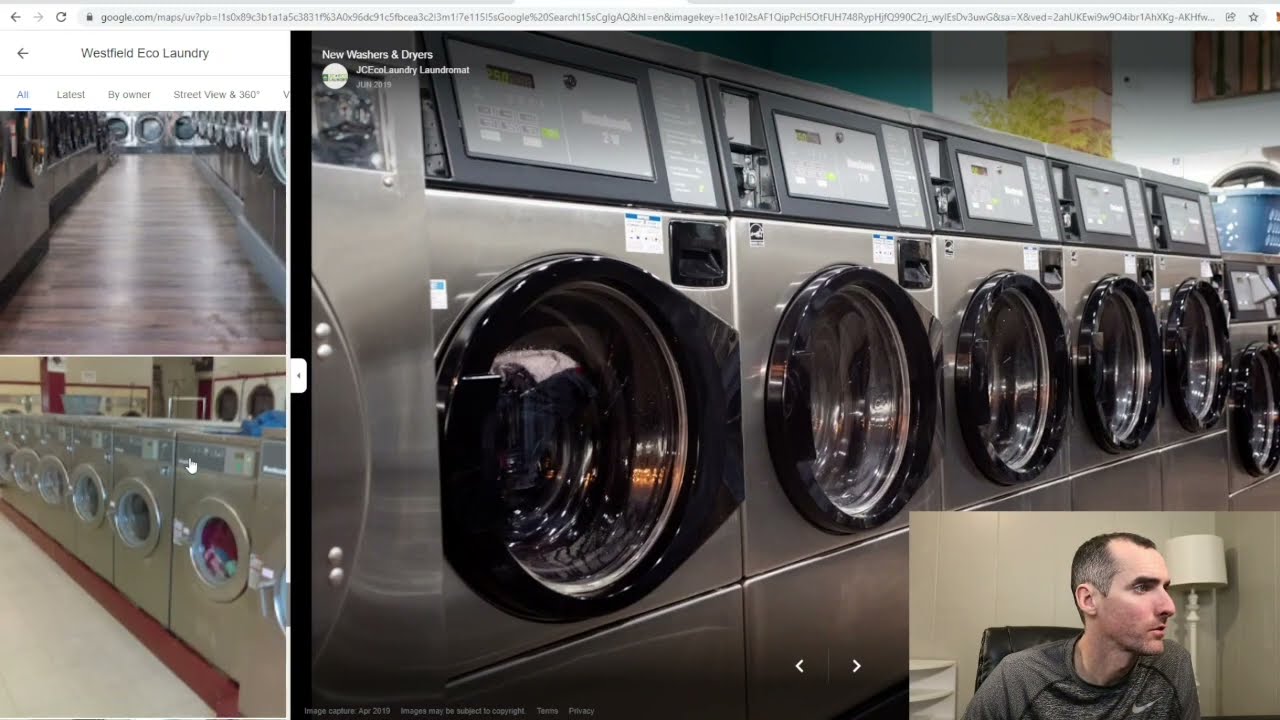Show the Street View & 360° tab
1280x720 pixels.
tap(216, 94)
